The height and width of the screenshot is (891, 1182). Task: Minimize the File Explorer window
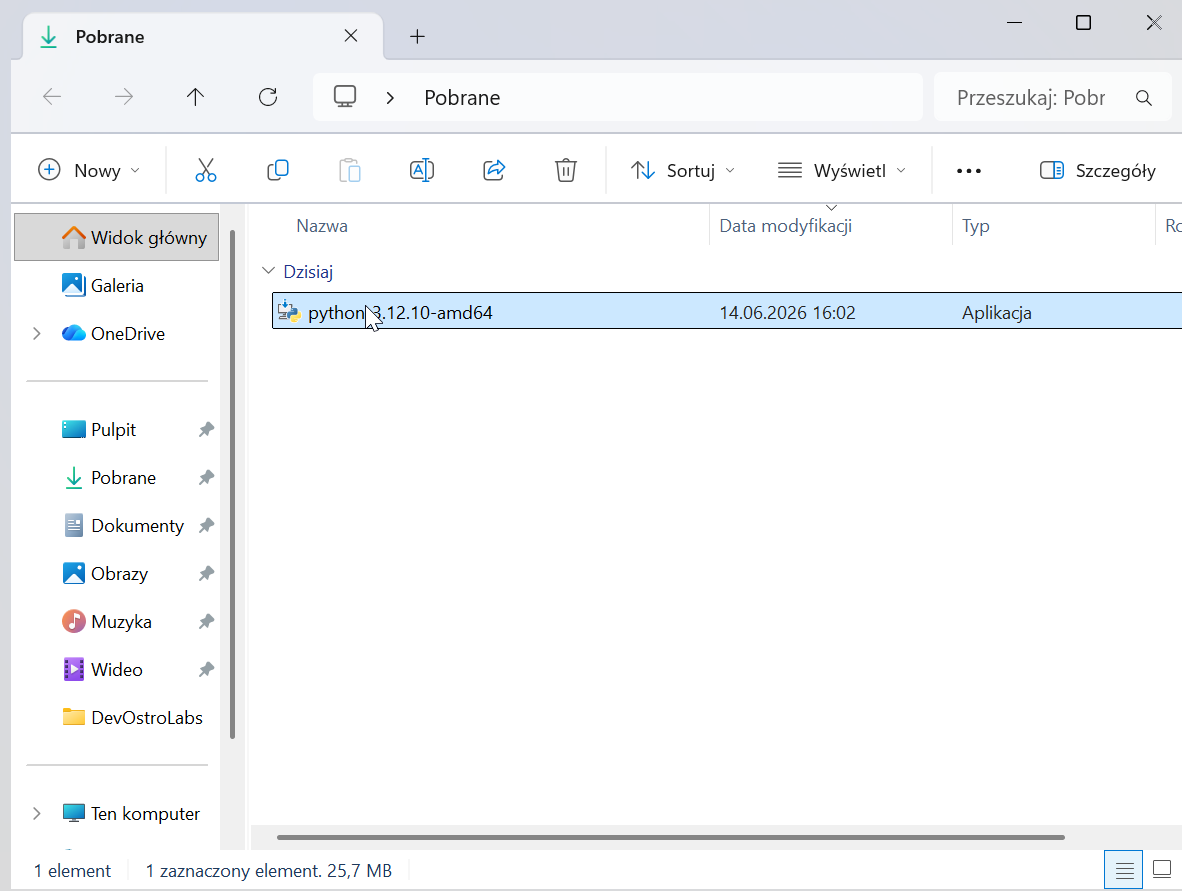(x=1015, y=23)
